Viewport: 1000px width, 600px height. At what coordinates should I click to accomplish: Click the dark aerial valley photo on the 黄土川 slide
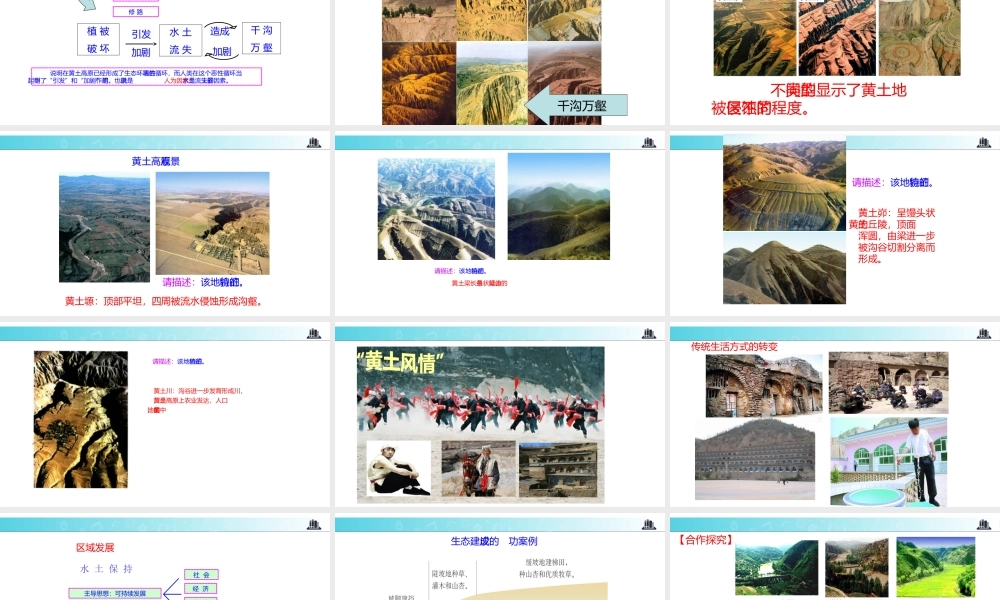80,419
